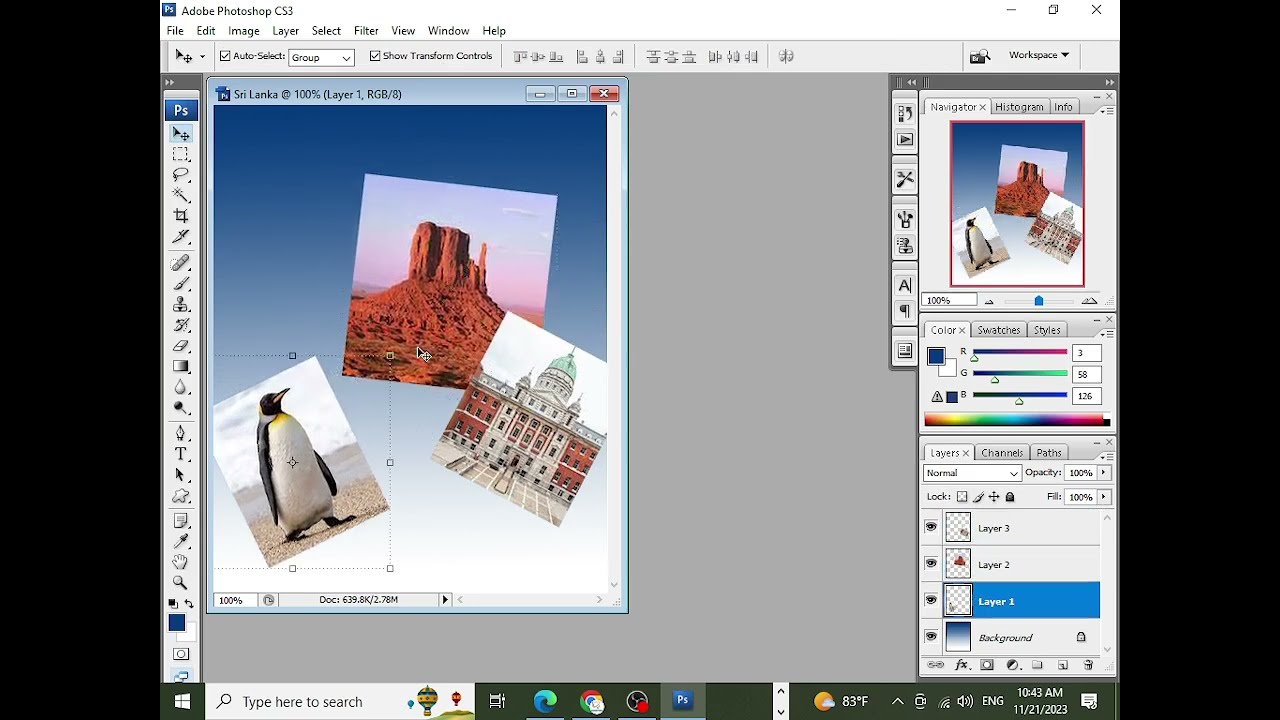Click foreground color swatch in toolbox
Viewport: 1280px width, 720px height.
point(176,623)
